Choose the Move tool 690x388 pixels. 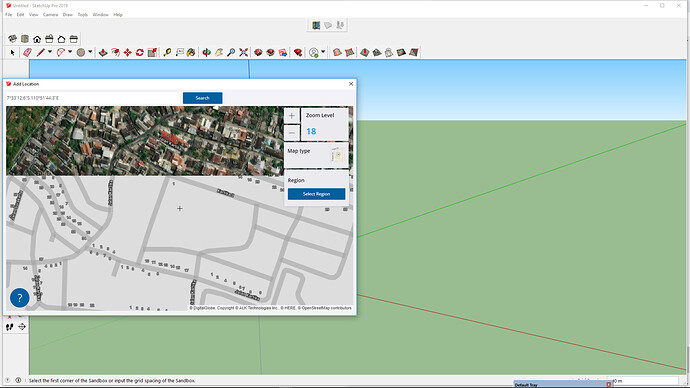coord(128,52)
